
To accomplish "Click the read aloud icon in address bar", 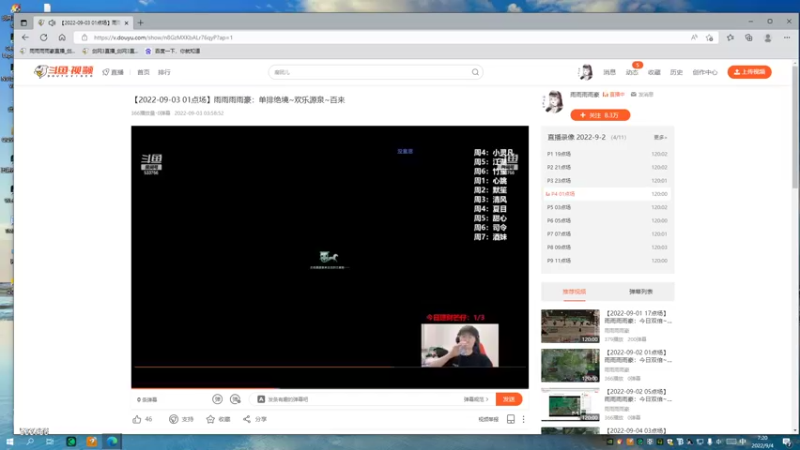I will [x=694, y=37].
